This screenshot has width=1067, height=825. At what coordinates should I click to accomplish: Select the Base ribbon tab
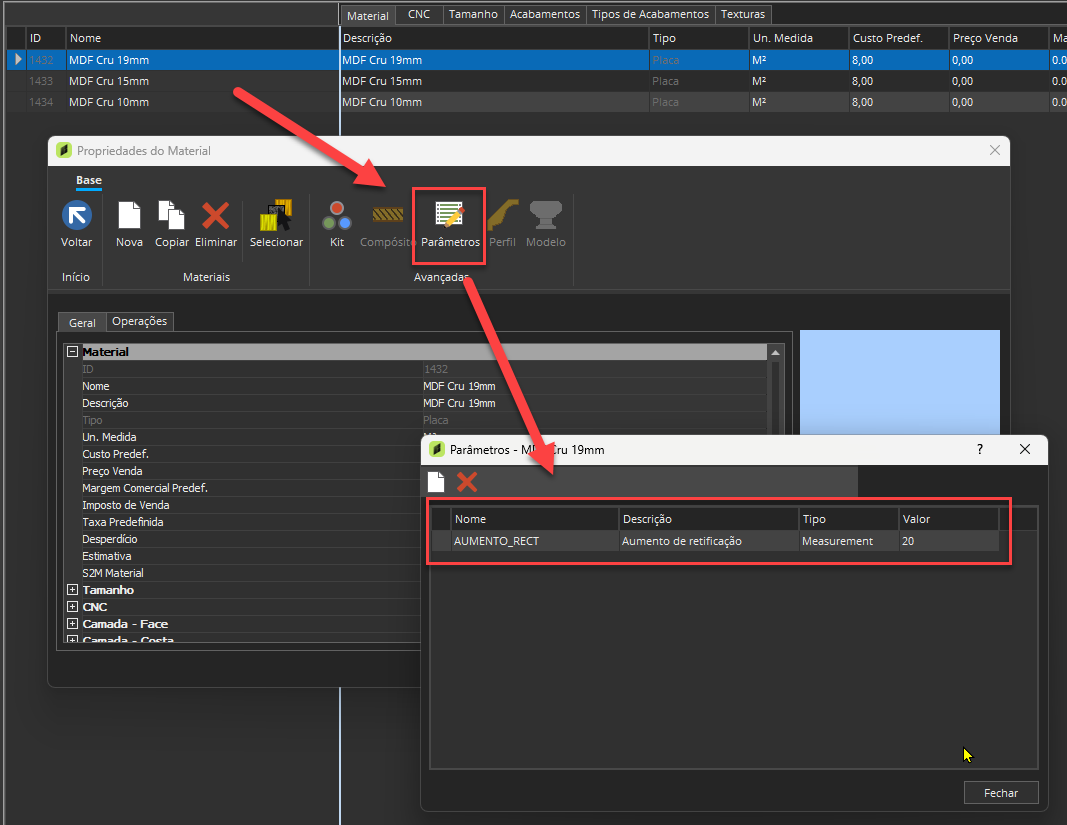pyautogui.click(x=89, y=180)
